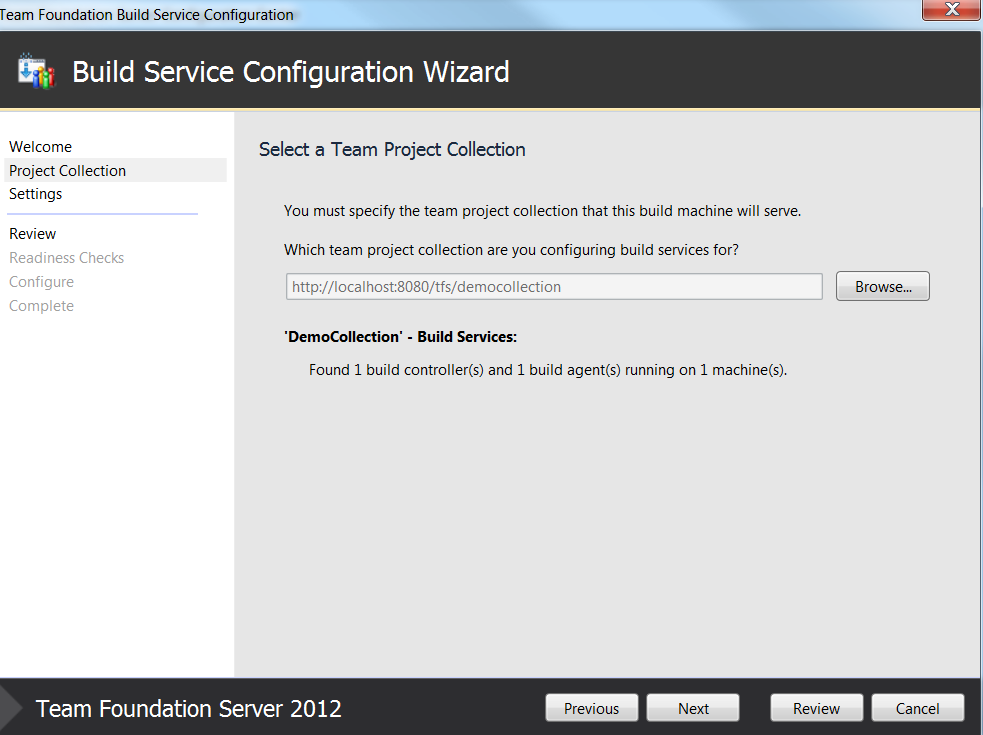
Task: Click the Build Service Configuration Wizard title
Action: click(291, 71)
